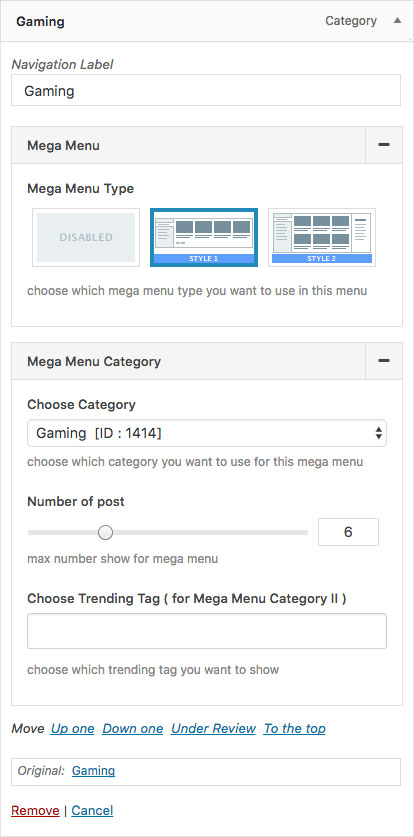Move item Under Review

point(213,729)
